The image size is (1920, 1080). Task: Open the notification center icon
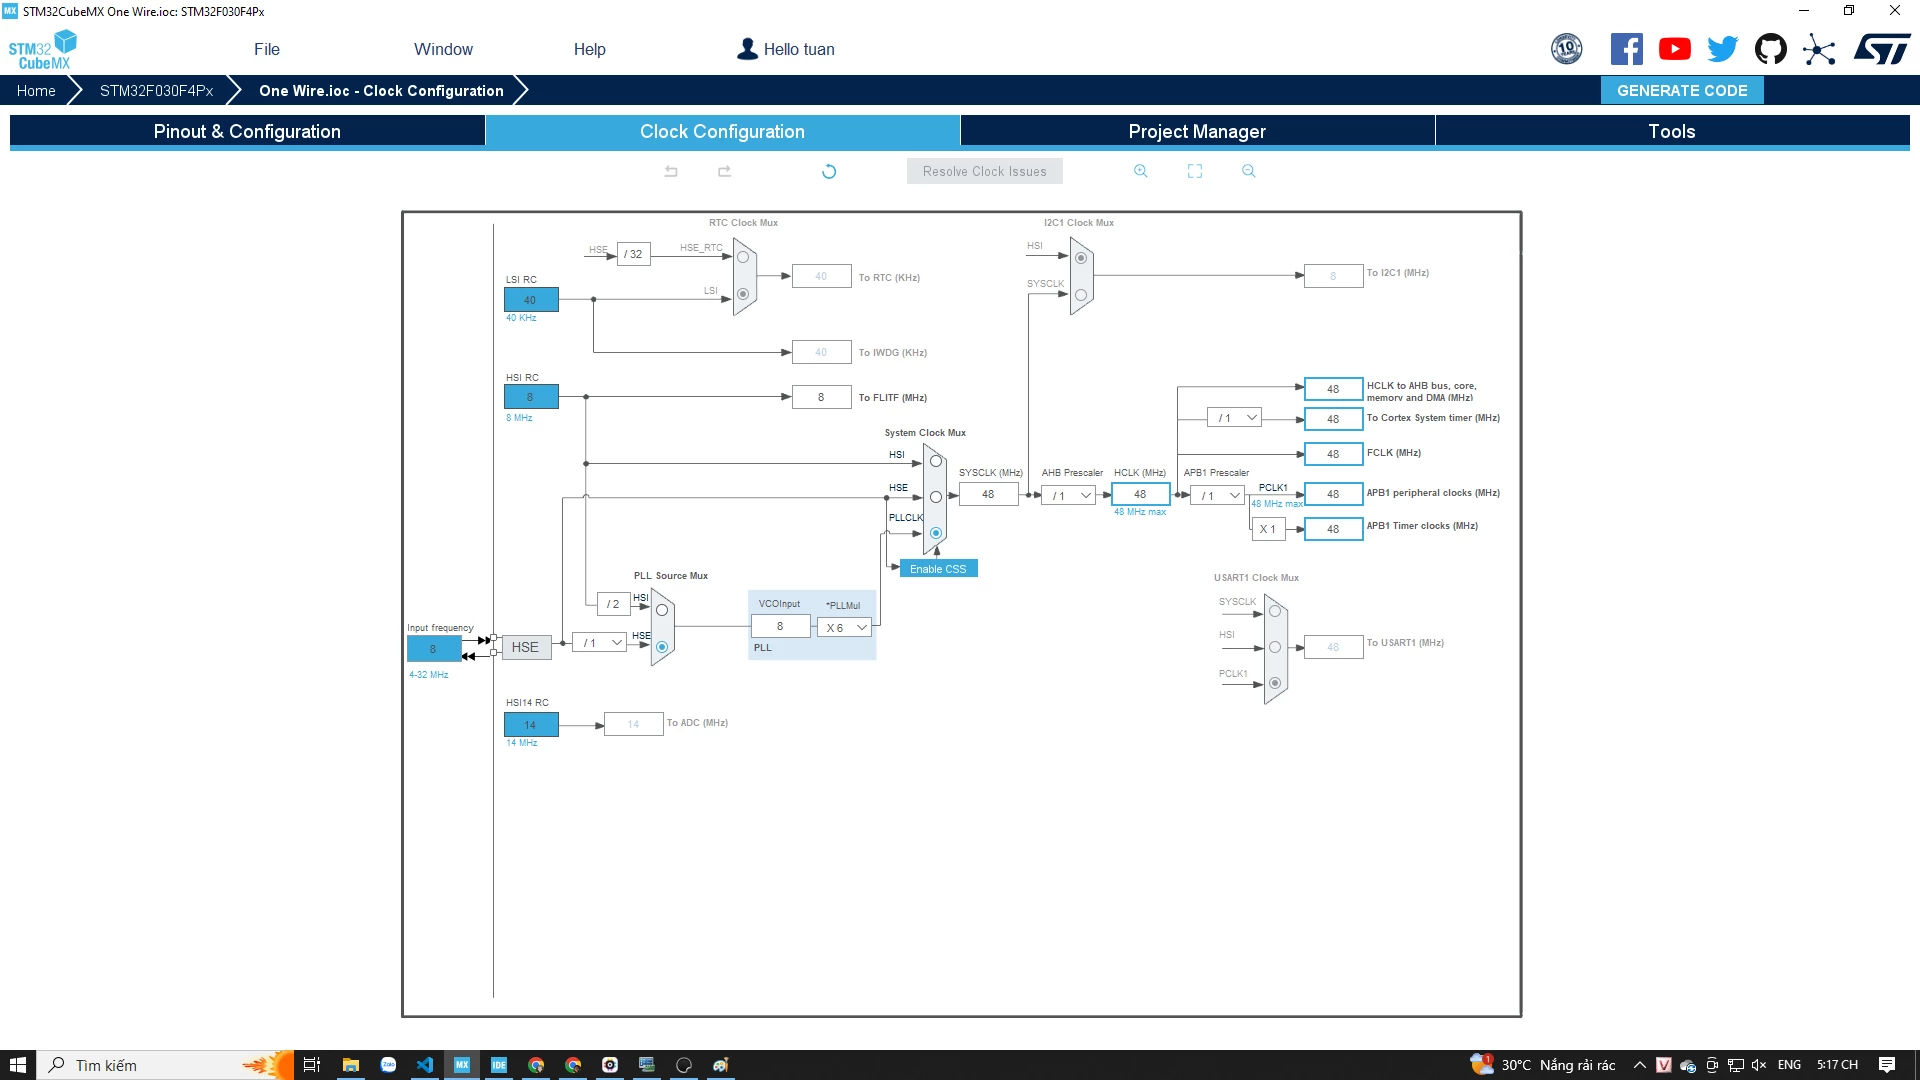point(1887,1065)
